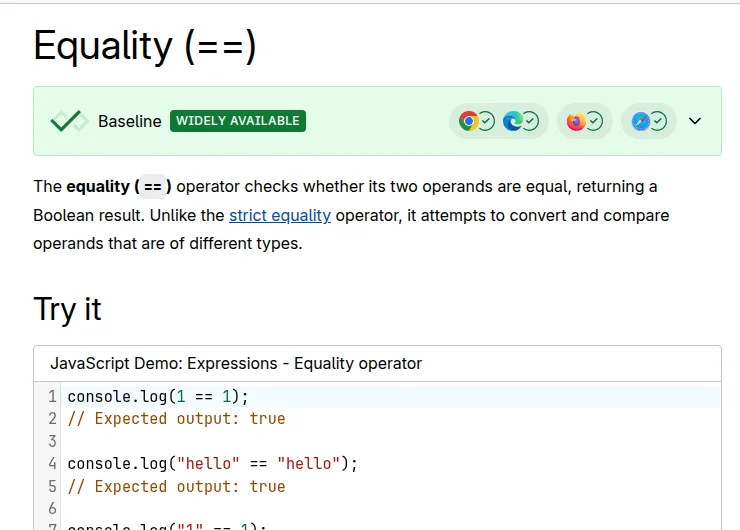Click the Equality (==) page heading
The width and height of the screenshot is (740, 530).
click(145, 46)
